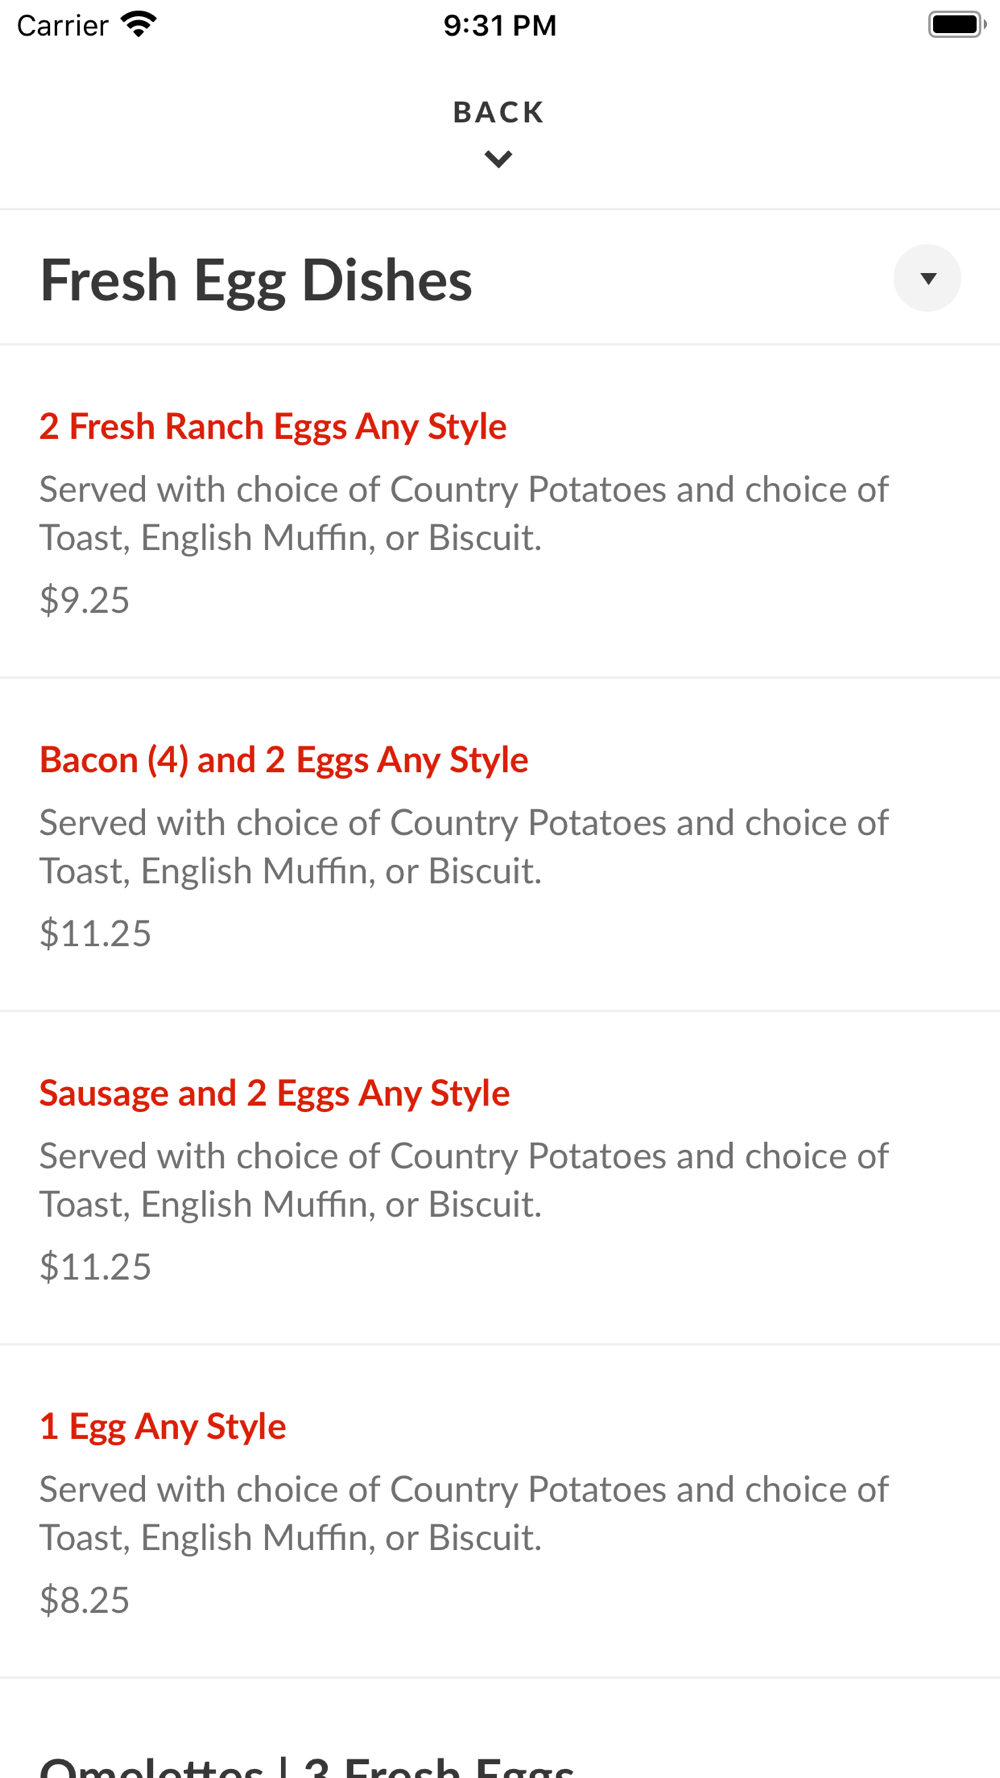The width and height of the screenshot is (1000, 1778).
Task: Click the description under the Sausage dish
Action: (x=464, y=1180)
